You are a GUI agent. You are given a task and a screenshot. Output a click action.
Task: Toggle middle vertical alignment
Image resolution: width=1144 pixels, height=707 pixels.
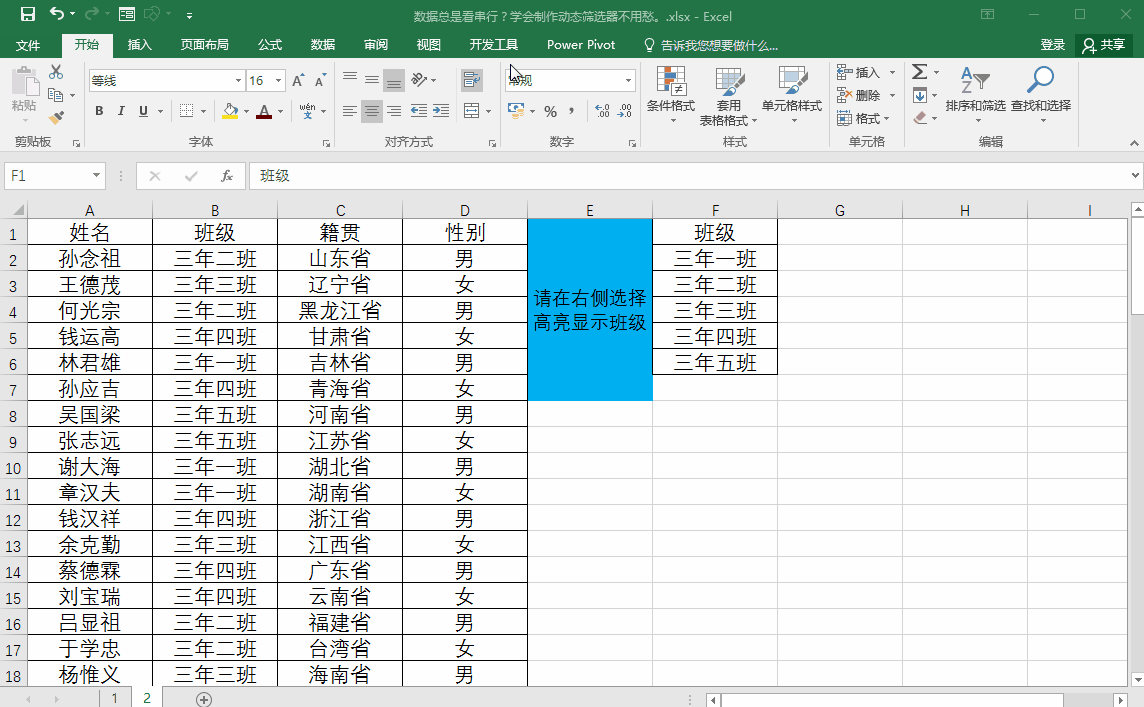click(x=372, y=80)
